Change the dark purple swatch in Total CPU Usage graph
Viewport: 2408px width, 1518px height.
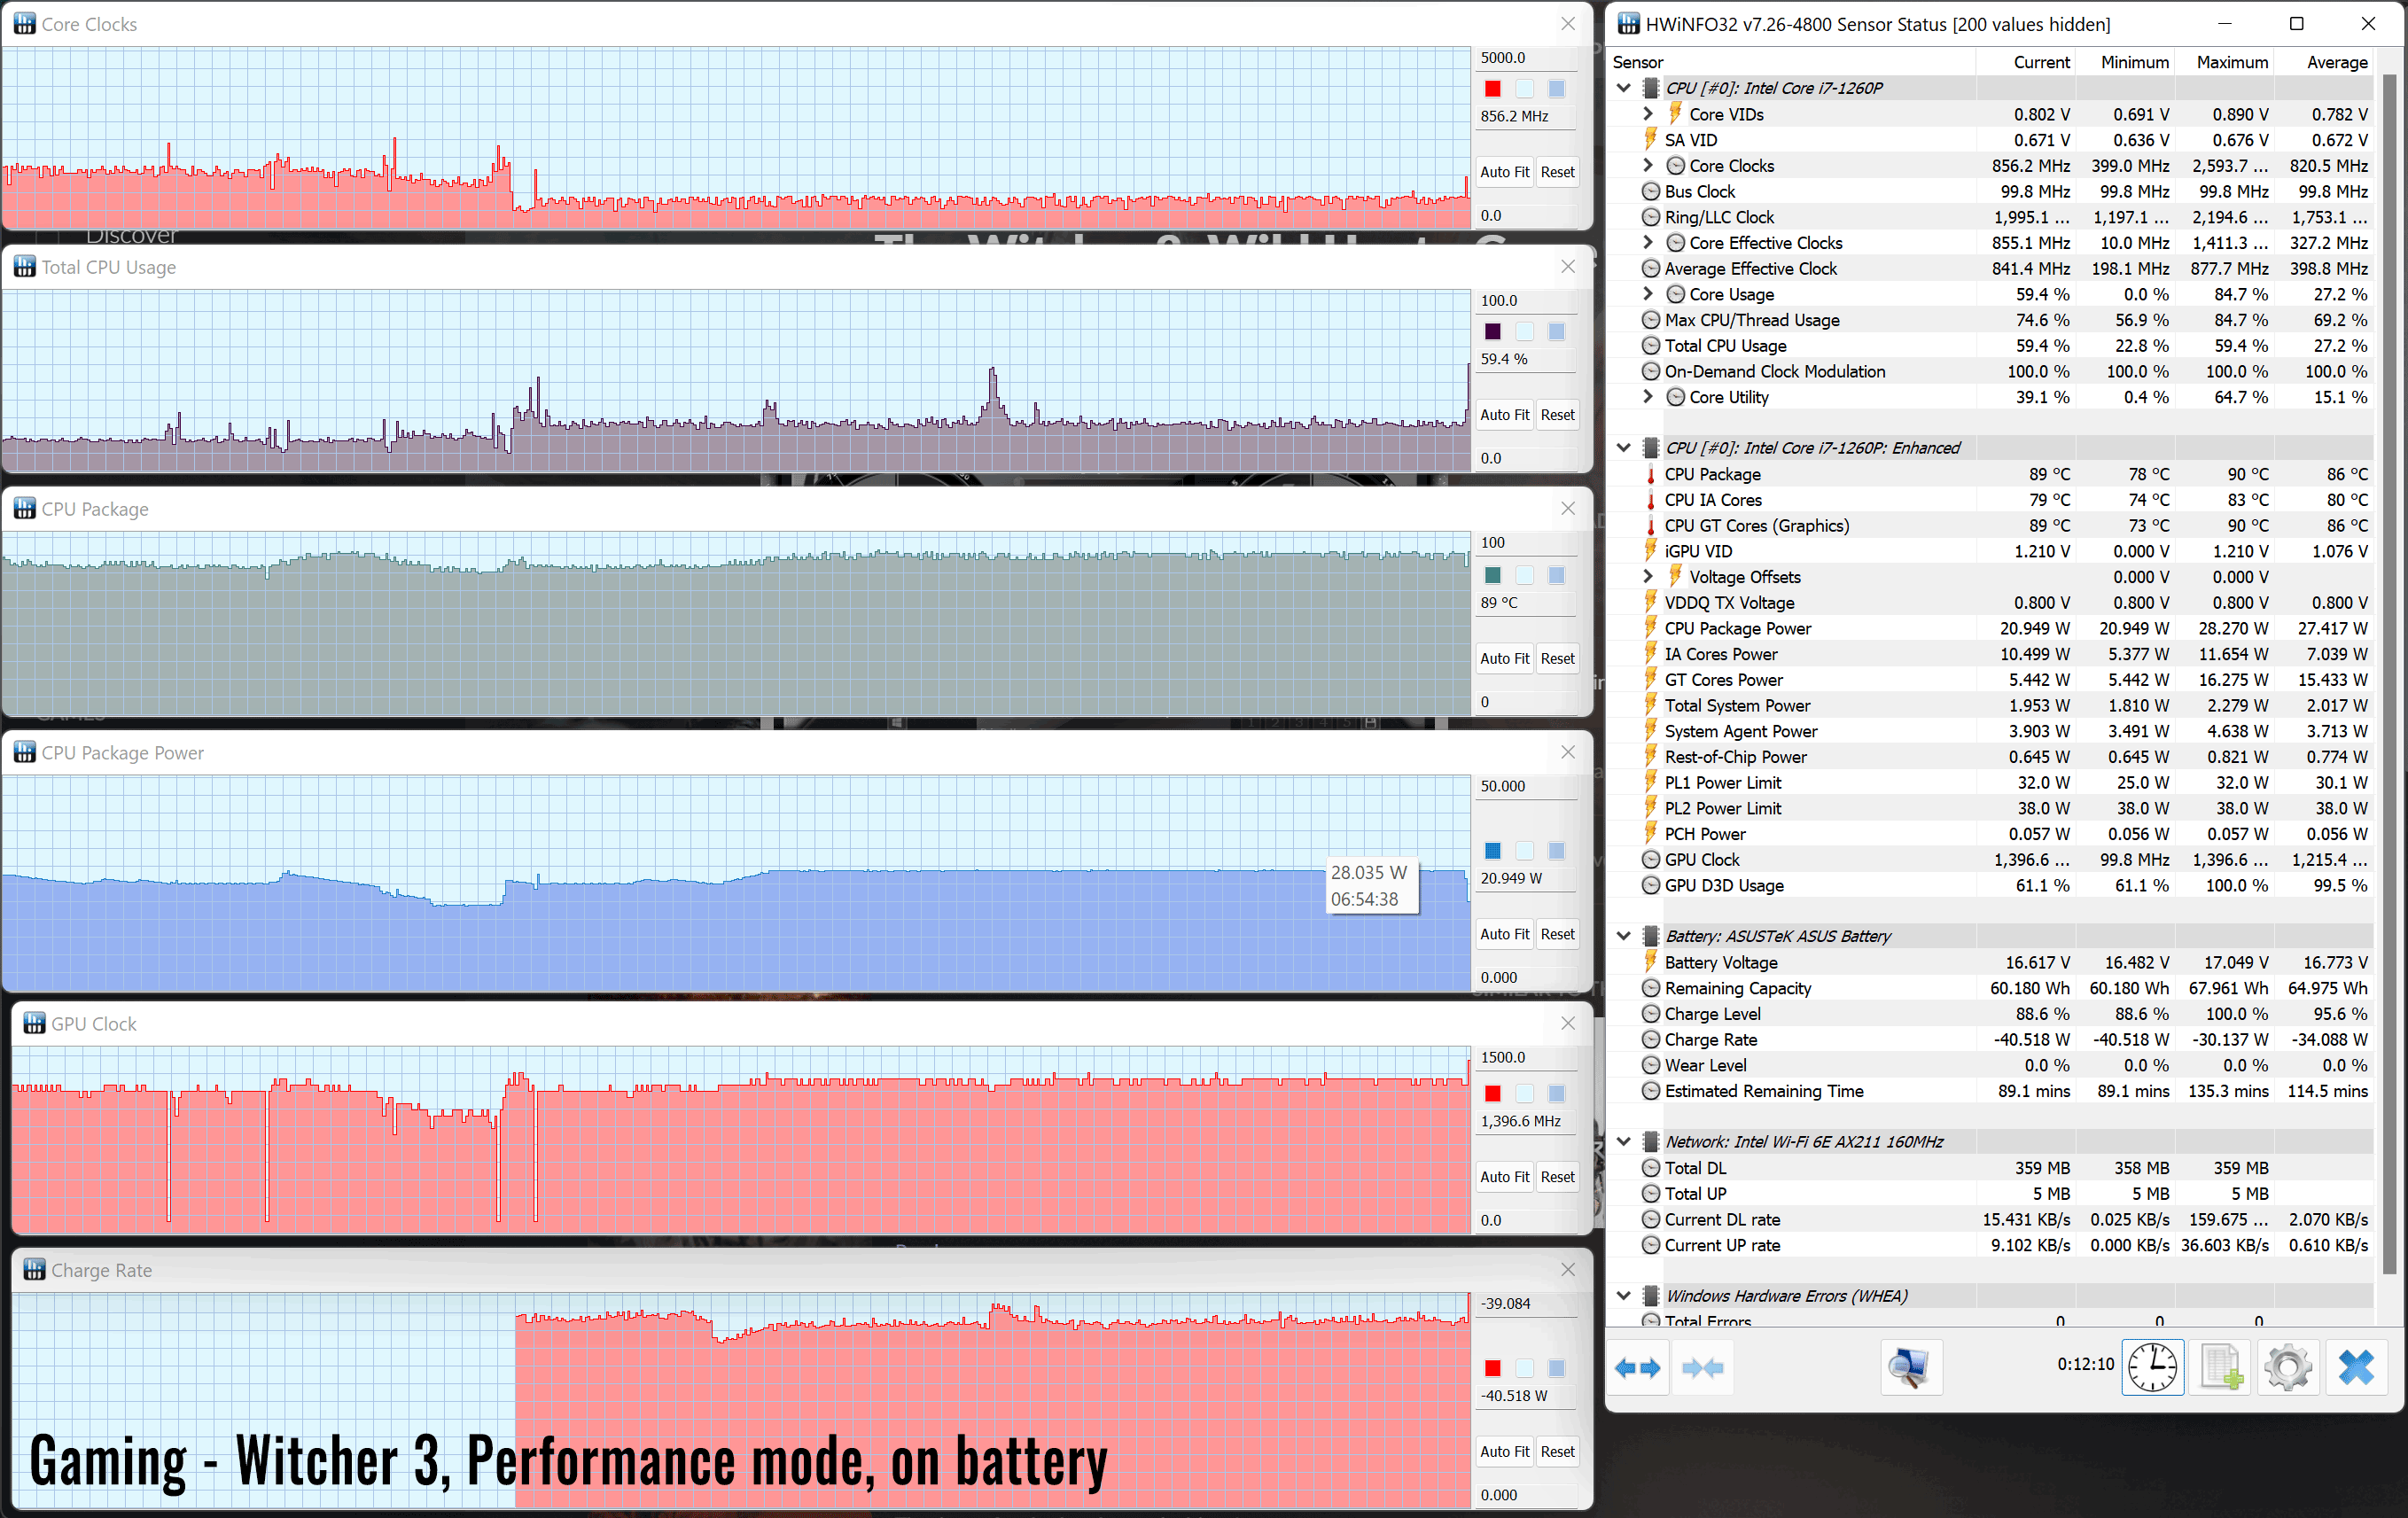(1492, 331)
